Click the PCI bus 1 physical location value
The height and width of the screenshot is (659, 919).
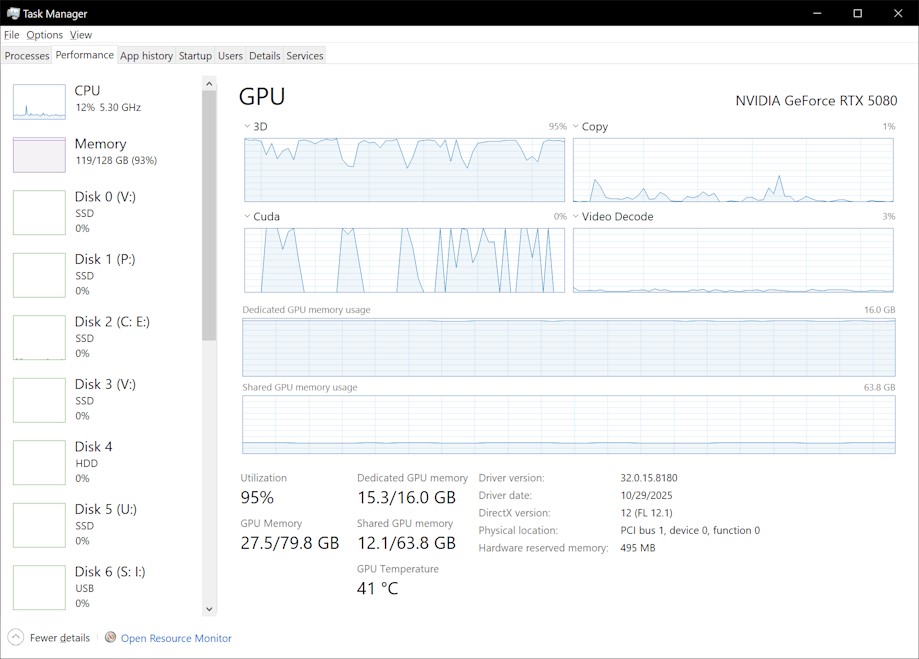coord(690,531)
